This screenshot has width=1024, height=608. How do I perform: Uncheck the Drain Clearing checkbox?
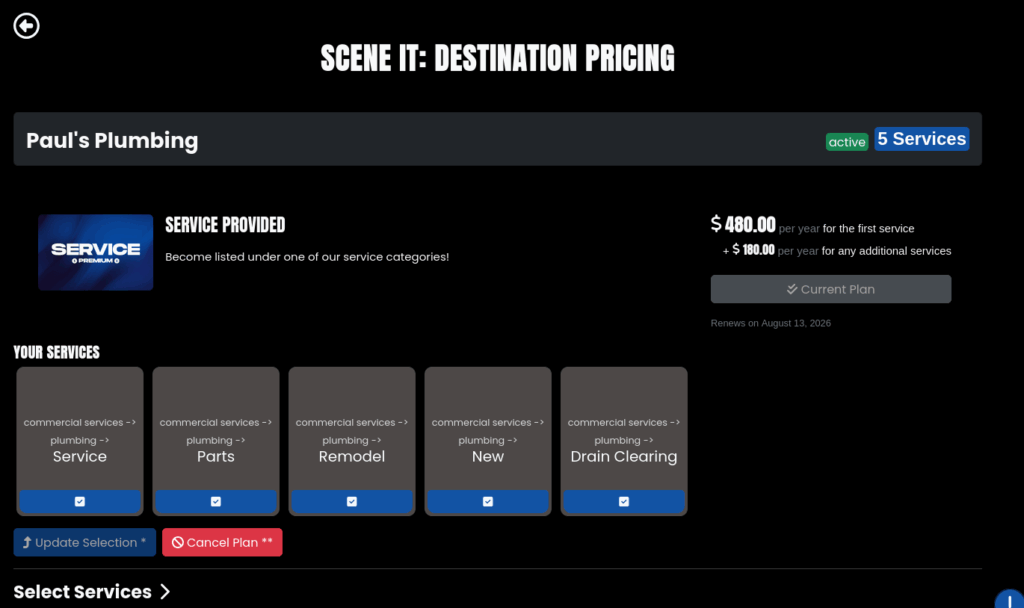point(624,501)
